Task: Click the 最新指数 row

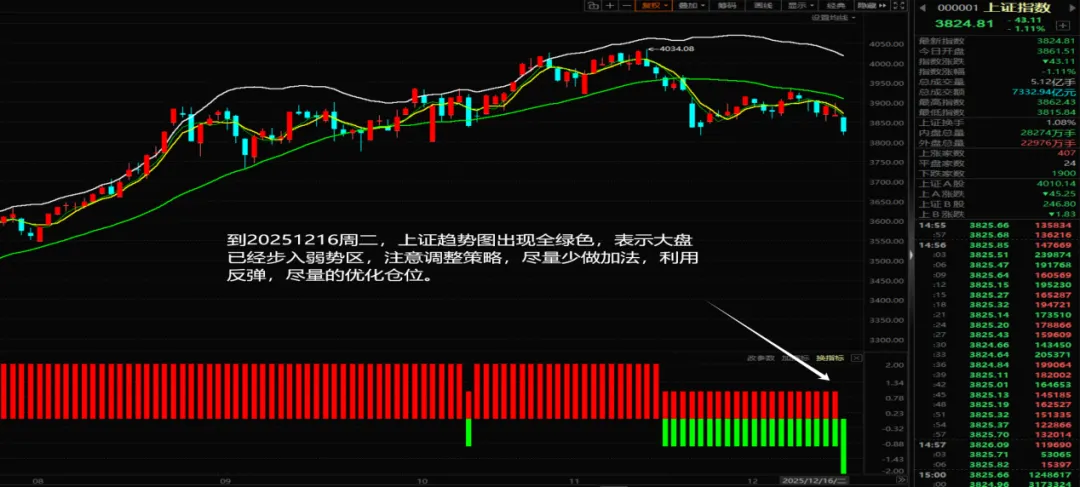Action: click(x=998, y=40)
